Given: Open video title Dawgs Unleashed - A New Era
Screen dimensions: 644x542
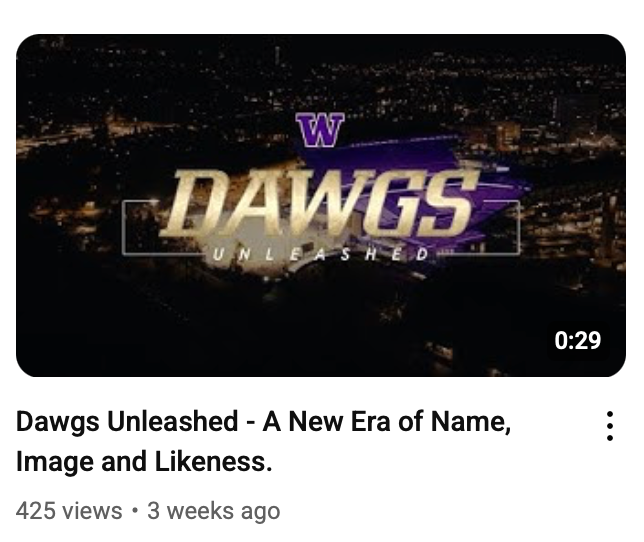Looking at the screenshot, I should [x=263, y=441].
